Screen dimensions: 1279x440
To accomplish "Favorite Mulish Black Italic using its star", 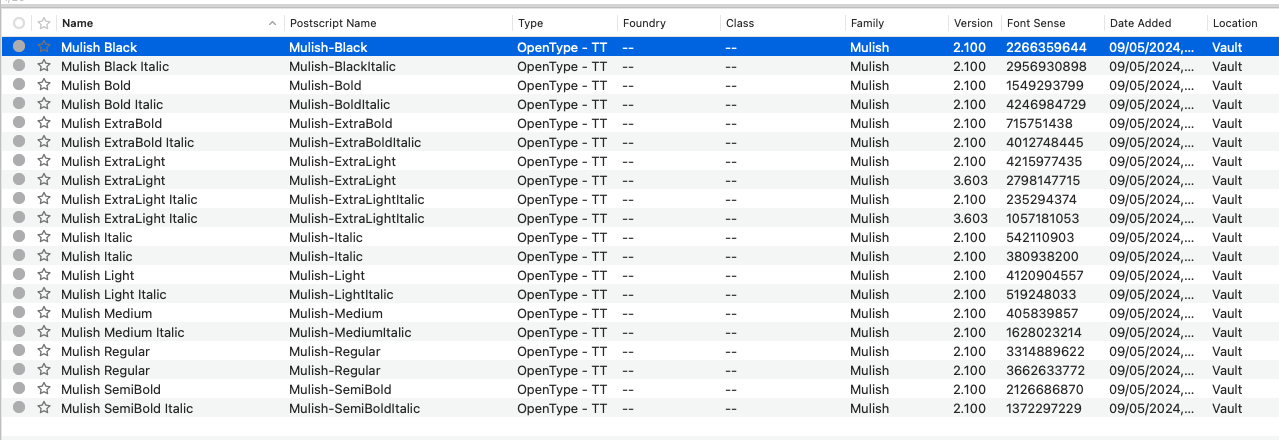I will pyautogui.click(x=44, y=66).
